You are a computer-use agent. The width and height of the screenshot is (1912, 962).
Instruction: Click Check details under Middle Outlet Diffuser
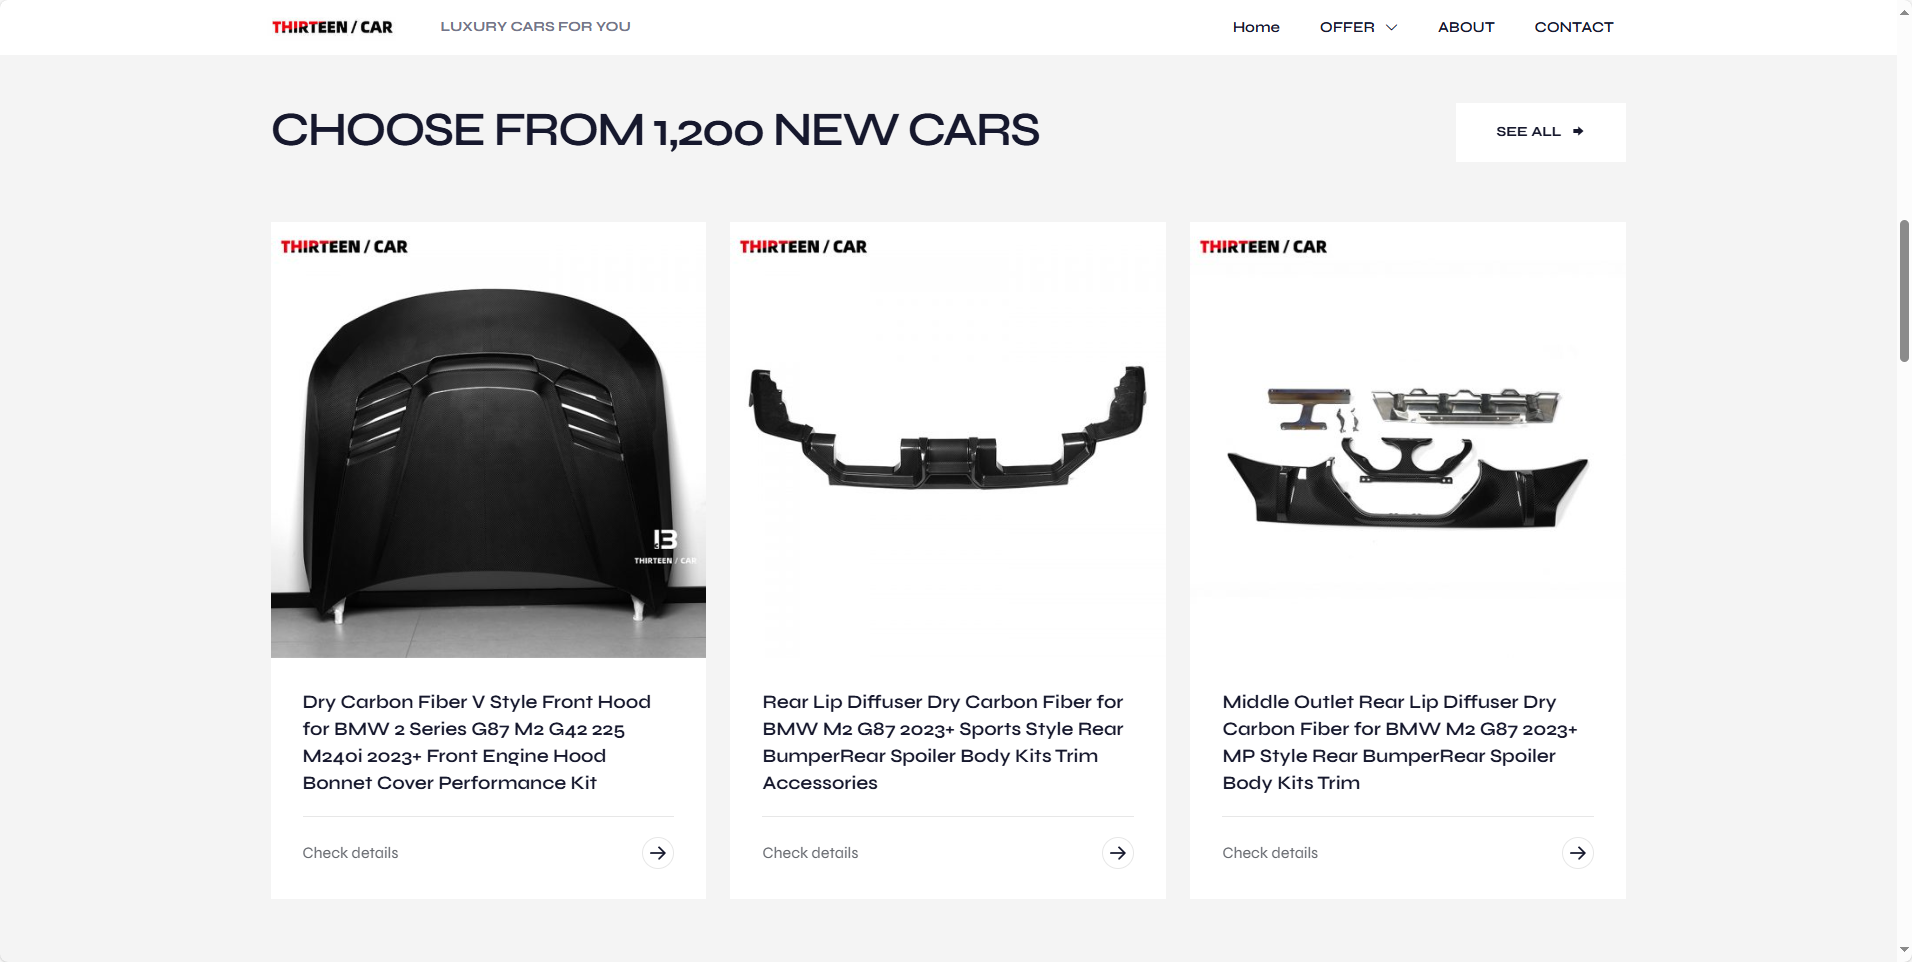(1270, 853)
